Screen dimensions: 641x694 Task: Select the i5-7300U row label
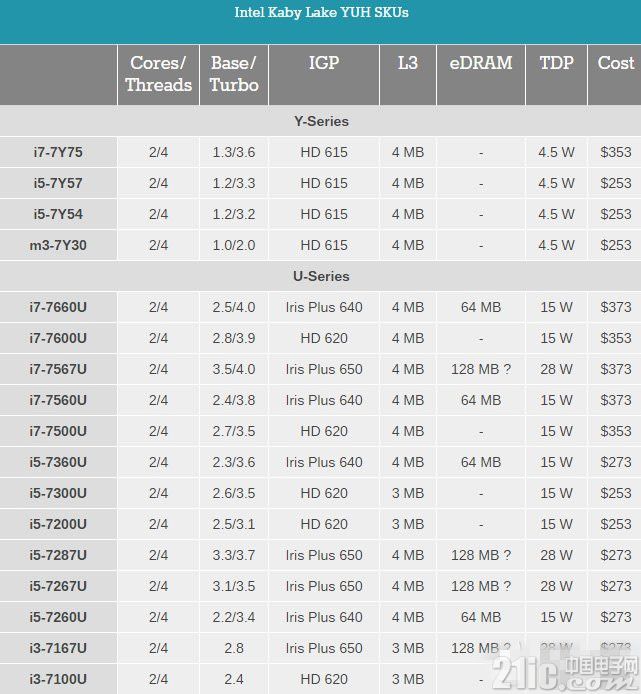[x=58, y=493]
